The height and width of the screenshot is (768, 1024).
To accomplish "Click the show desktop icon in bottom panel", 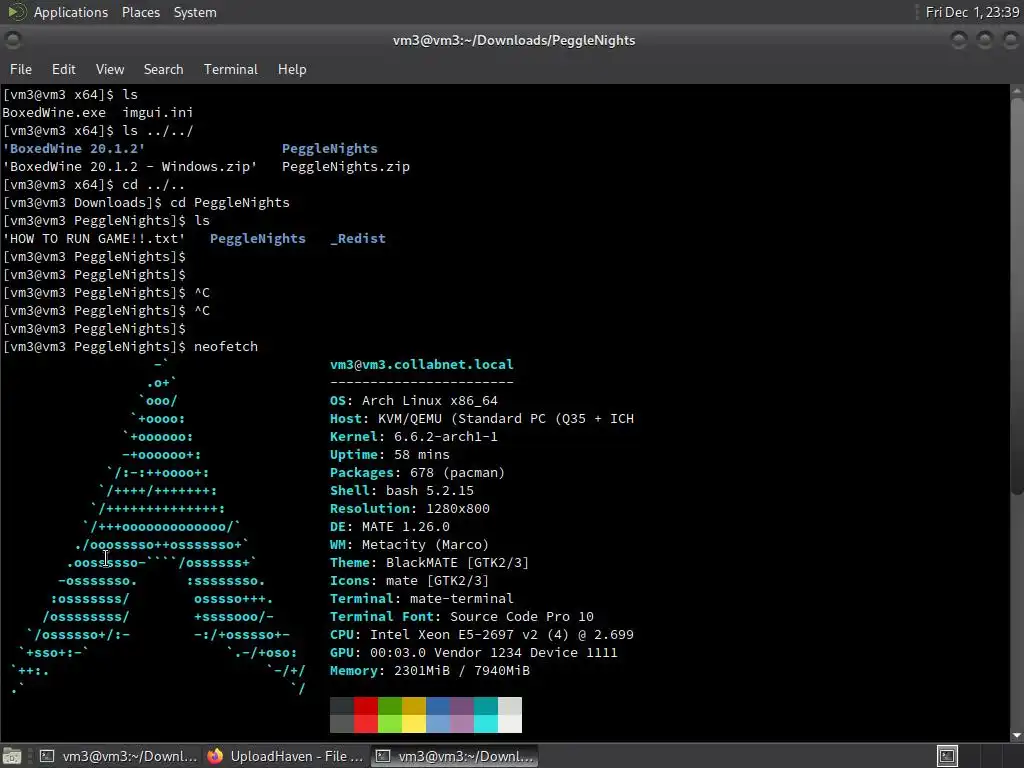I will pos(12,756).
